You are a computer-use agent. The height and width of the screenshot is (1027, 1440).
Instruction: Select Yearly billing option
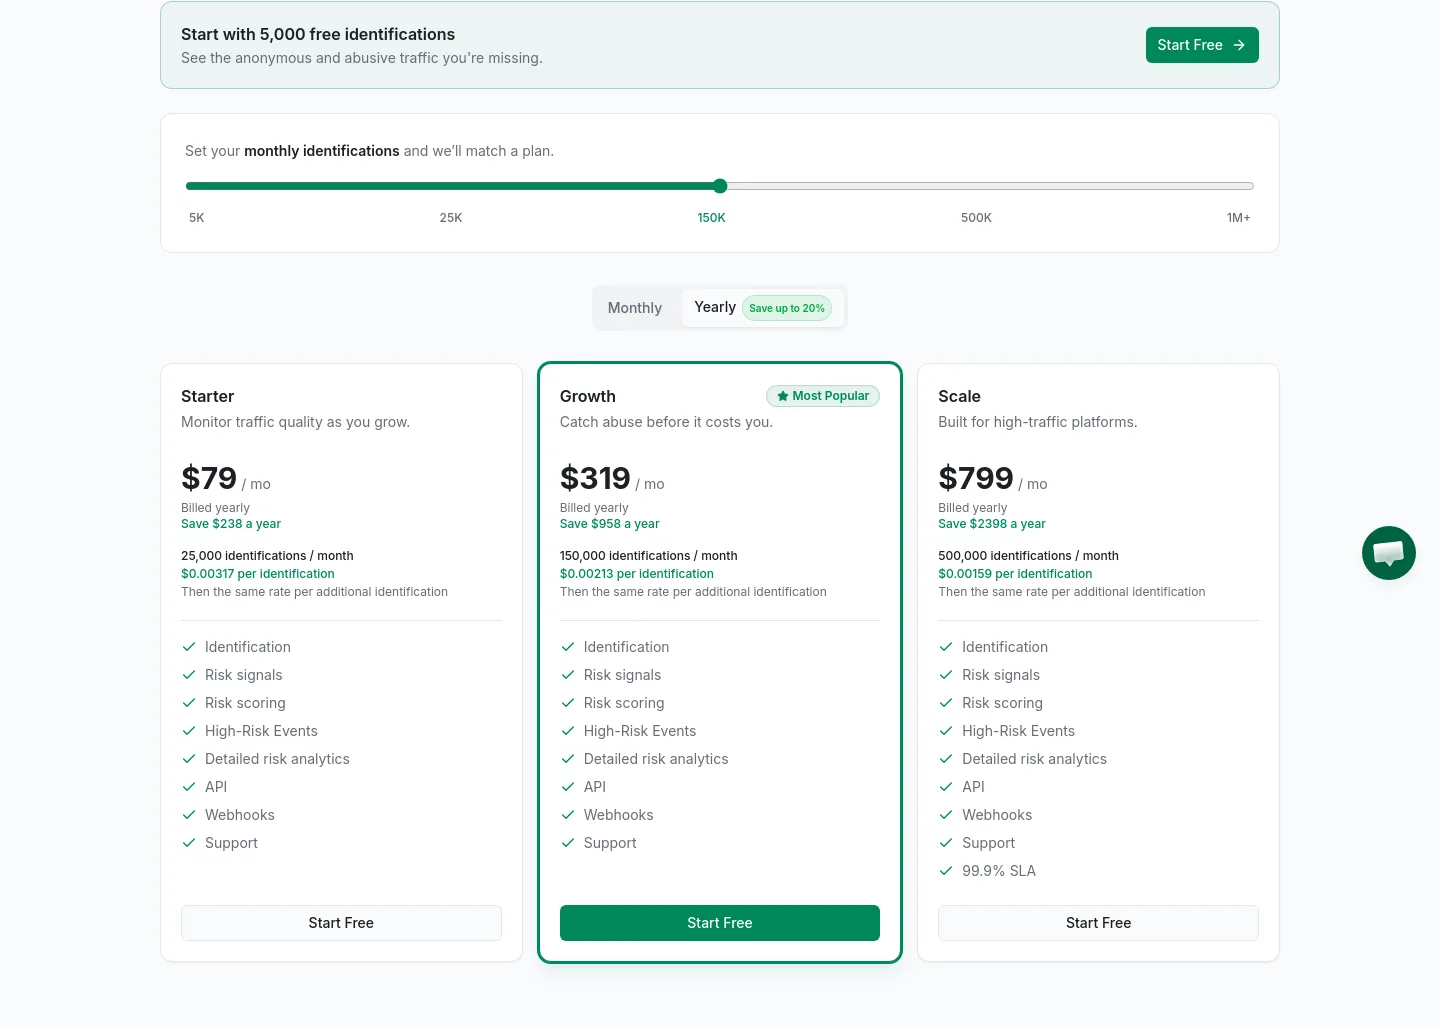[762, 308]
